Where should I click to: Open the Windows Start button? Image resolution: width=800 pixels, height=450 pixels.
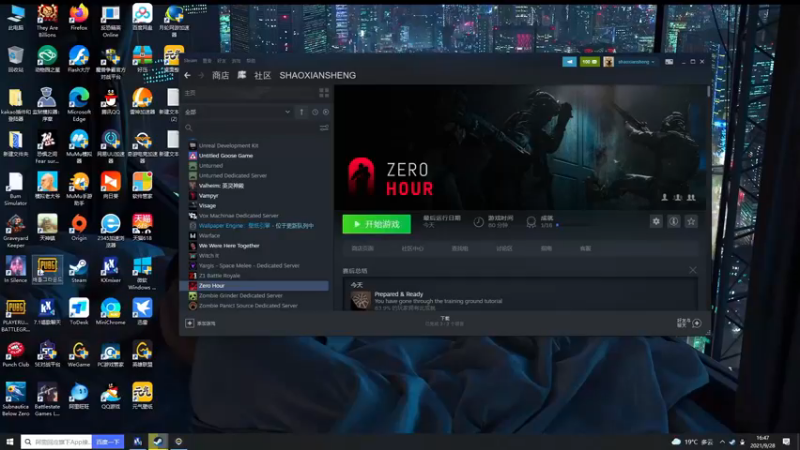click(9, 441)
